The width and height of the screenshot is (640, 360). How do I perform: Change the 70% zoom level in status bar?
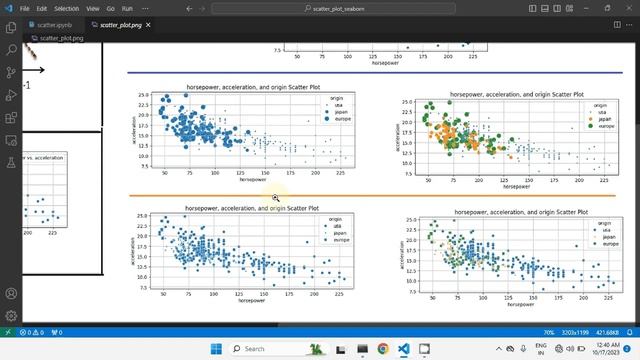pyautogui.click(x=549, y=332)
